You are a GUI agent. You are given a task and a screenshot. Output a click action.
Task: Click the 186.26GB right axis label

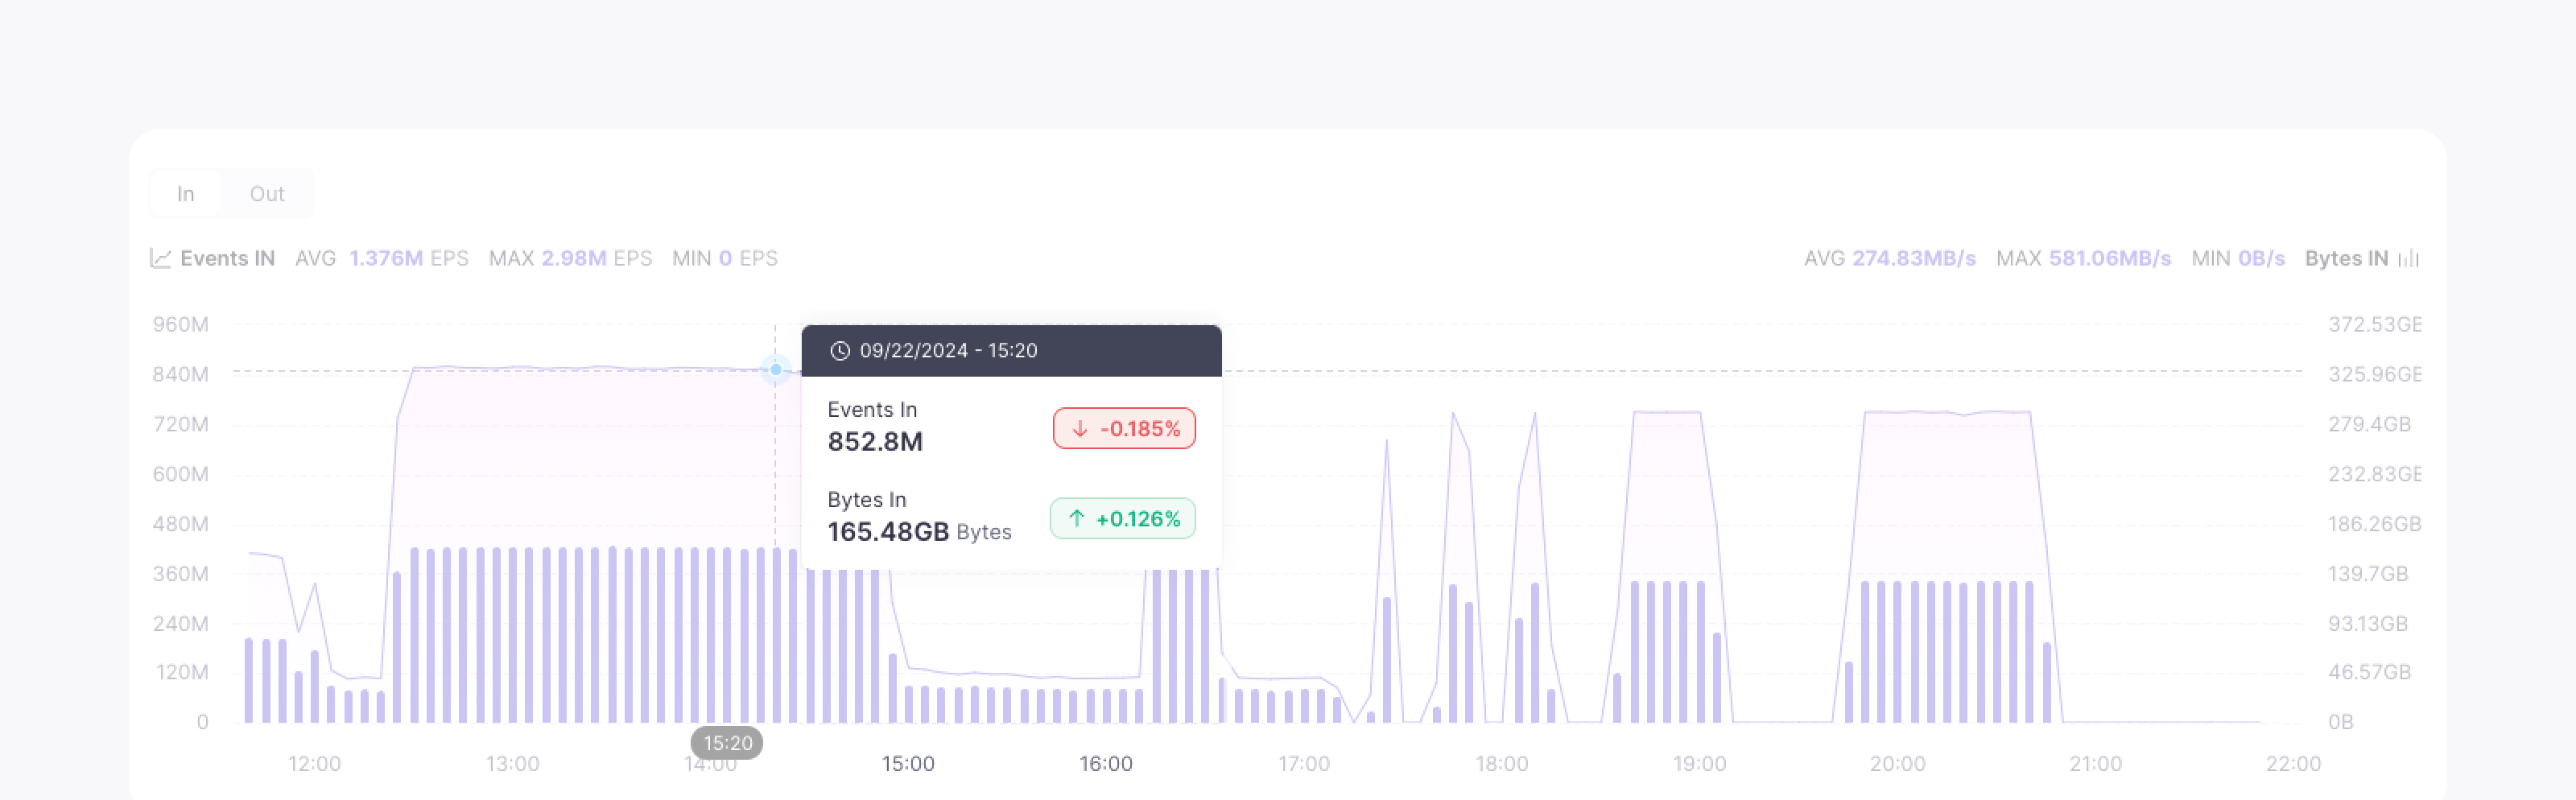click(x=2375, y=525)
